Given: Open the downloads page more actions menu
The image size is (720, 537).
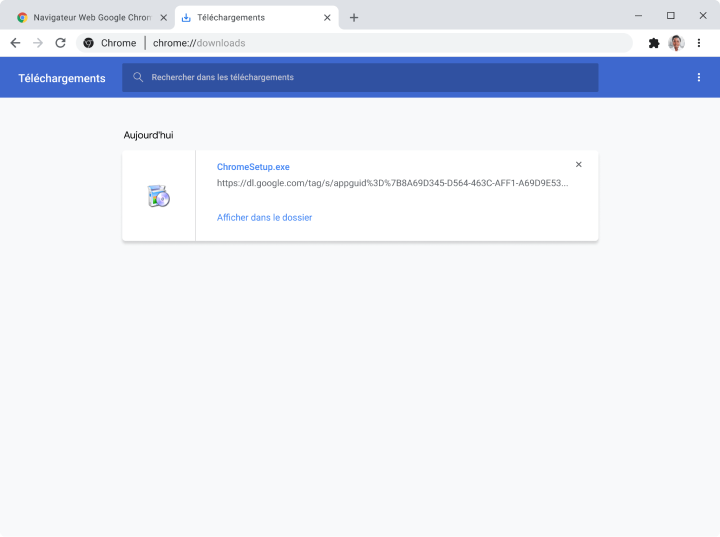Looking at the screenshot, I should pyautogui.click(x=699, y=78).
